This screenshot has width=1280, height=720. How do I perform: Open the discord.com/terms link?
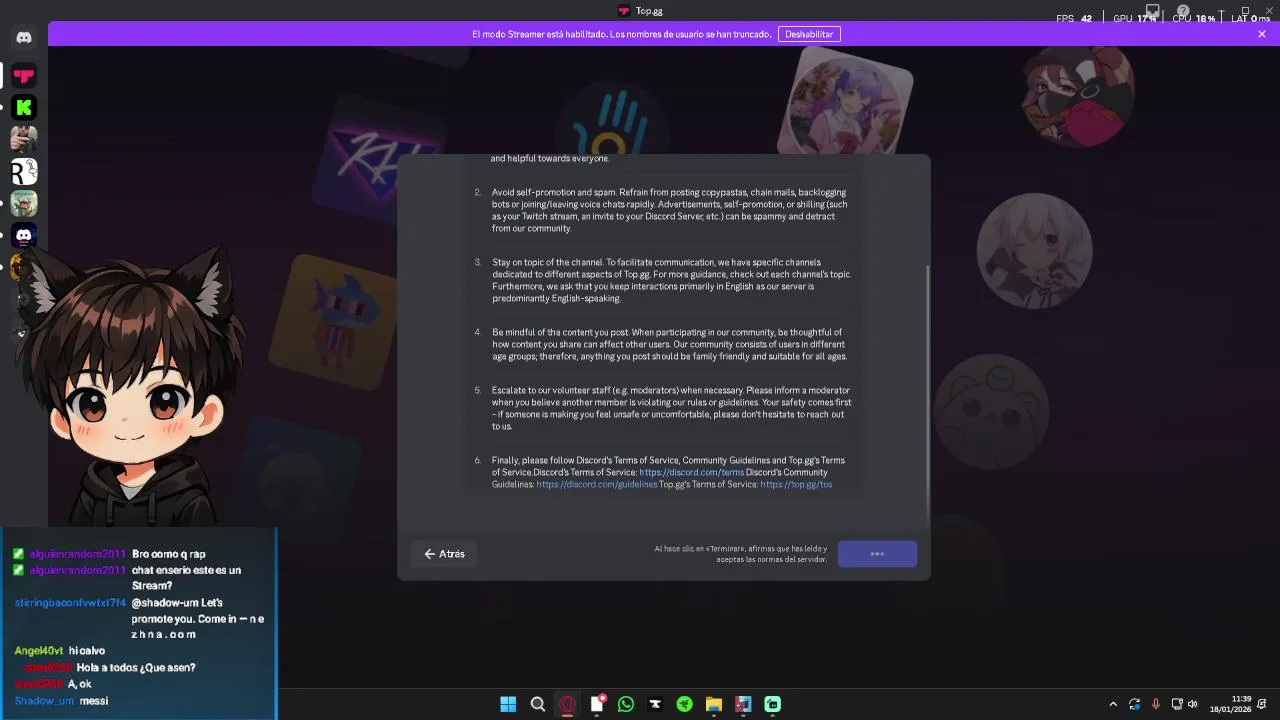pos(691,472)
